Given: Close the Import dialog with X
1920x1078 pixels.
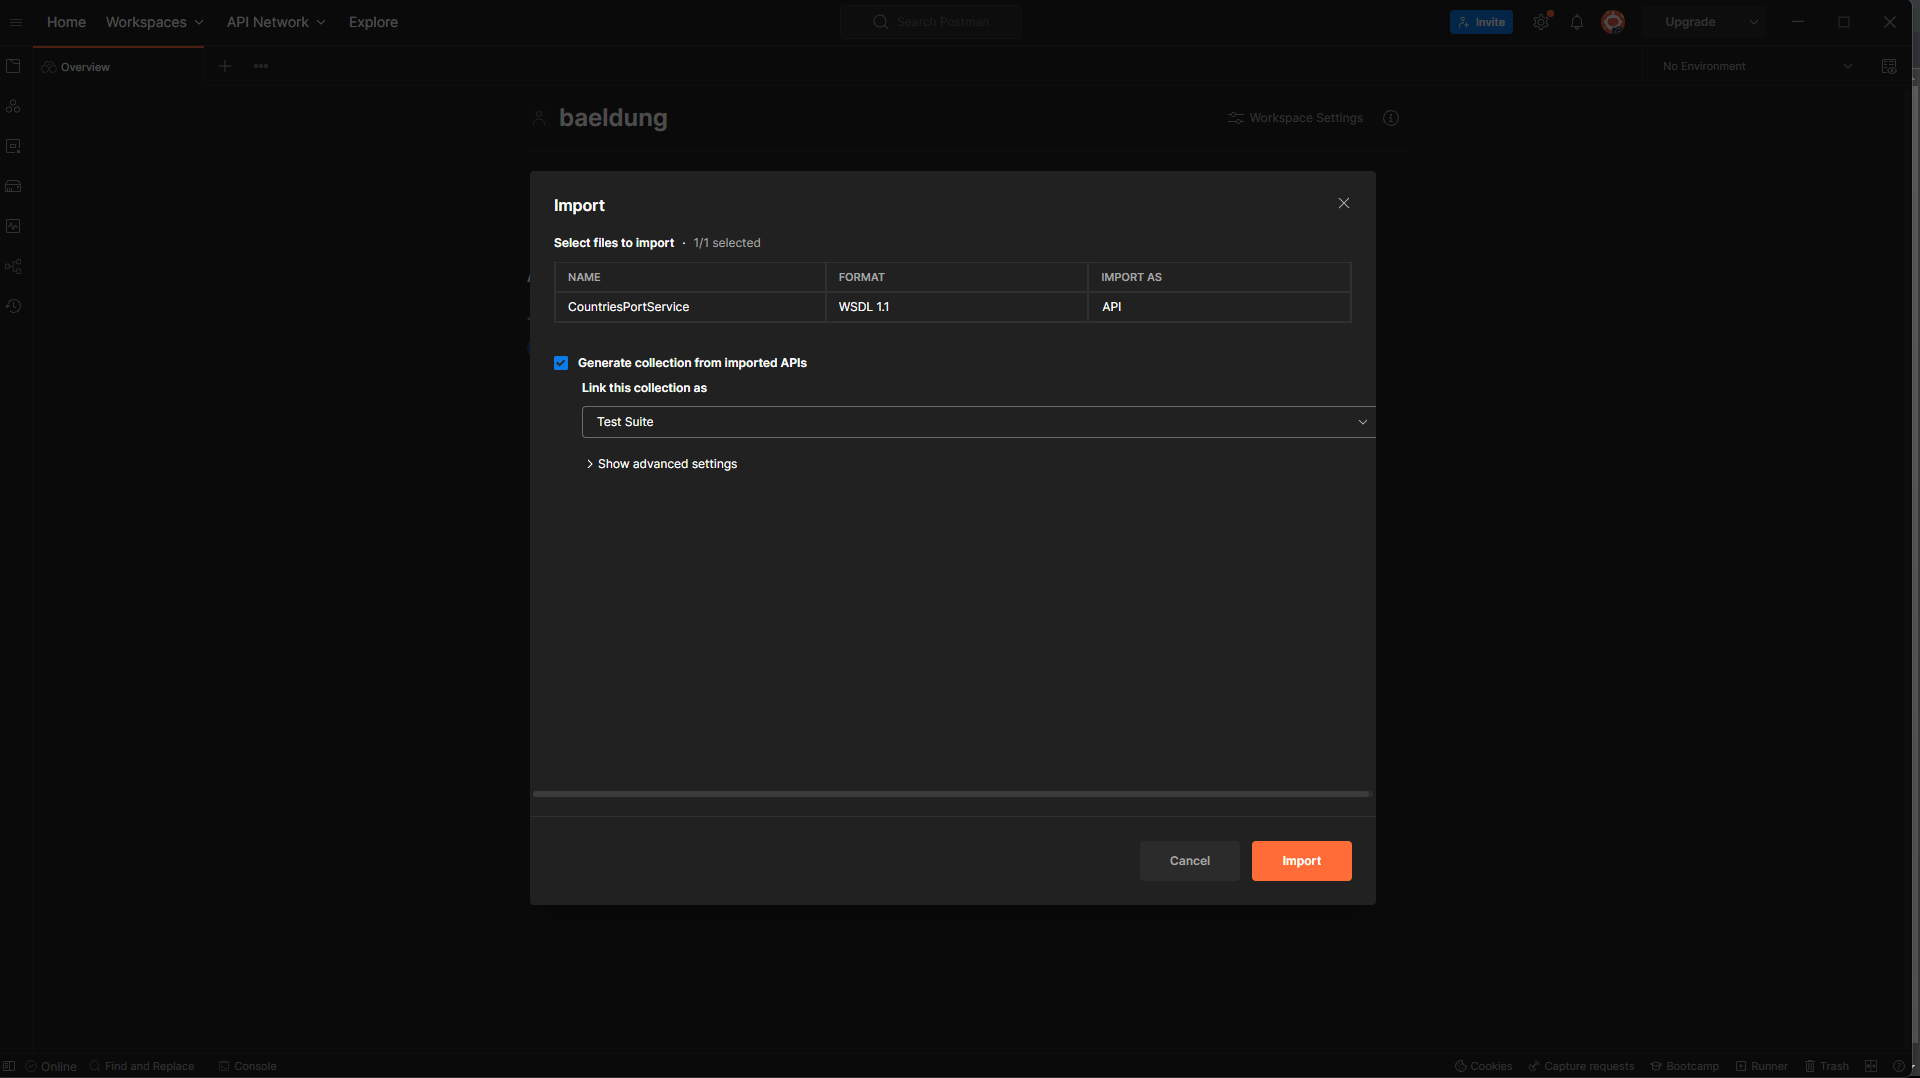Looking at the screenshot, I should point(1344,203).
